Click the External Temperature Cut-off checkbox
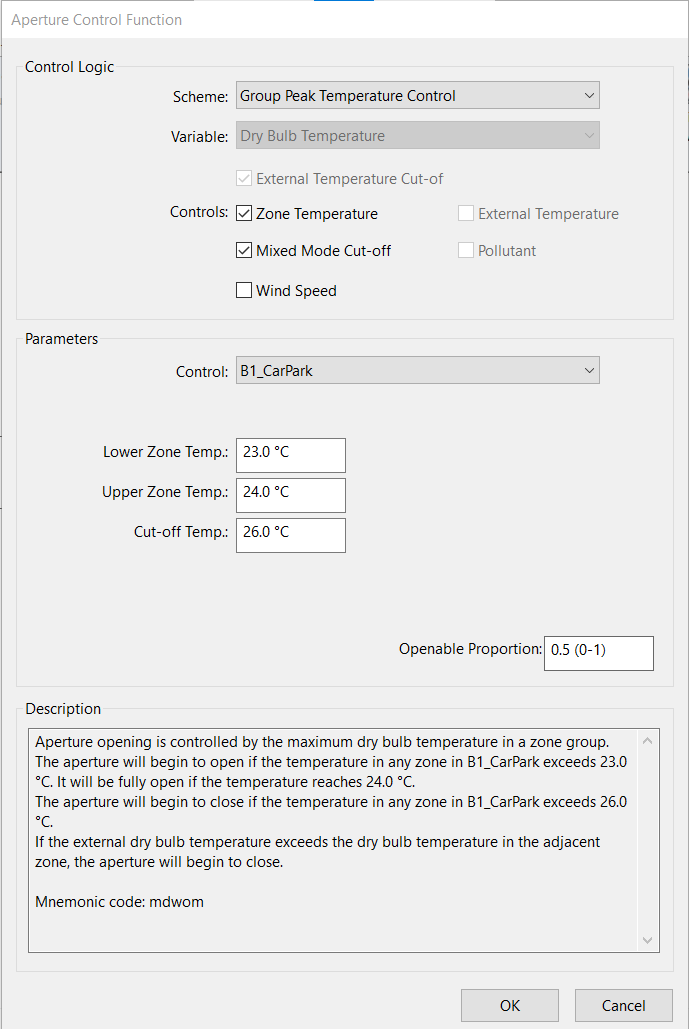Viewport: 689px width, 1029px height. coord(244,178)
